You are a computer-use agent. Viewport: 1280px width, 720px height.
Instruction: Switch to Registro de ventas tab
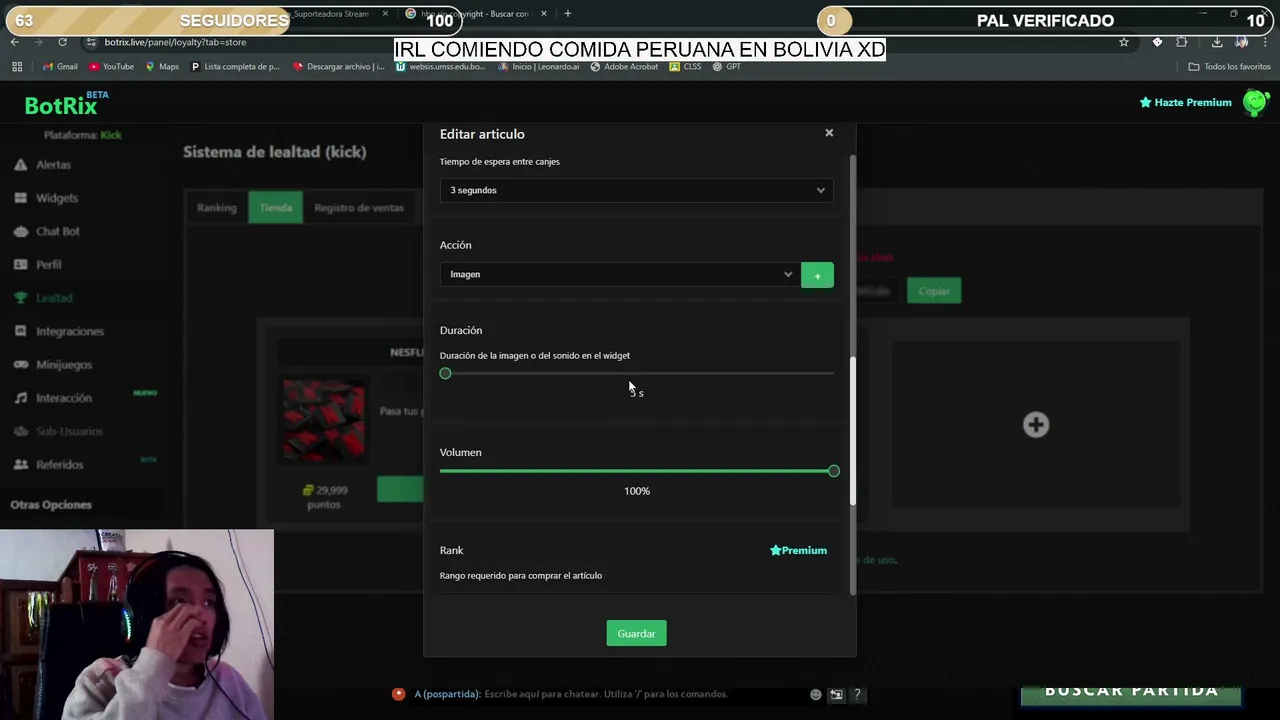click(x=359, y=207)
